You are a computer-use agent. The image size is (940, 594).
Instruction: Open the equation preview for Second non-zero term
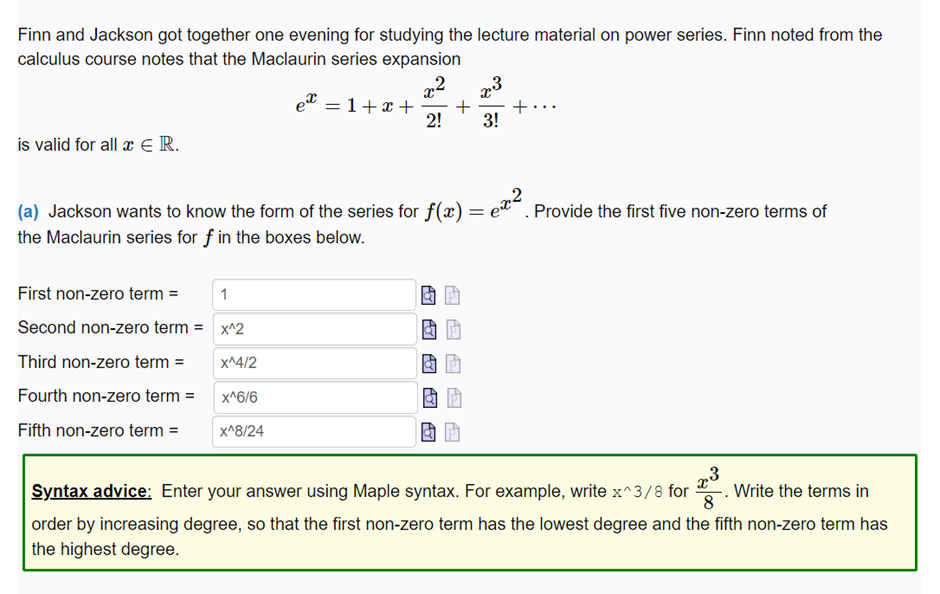(428, 328)
